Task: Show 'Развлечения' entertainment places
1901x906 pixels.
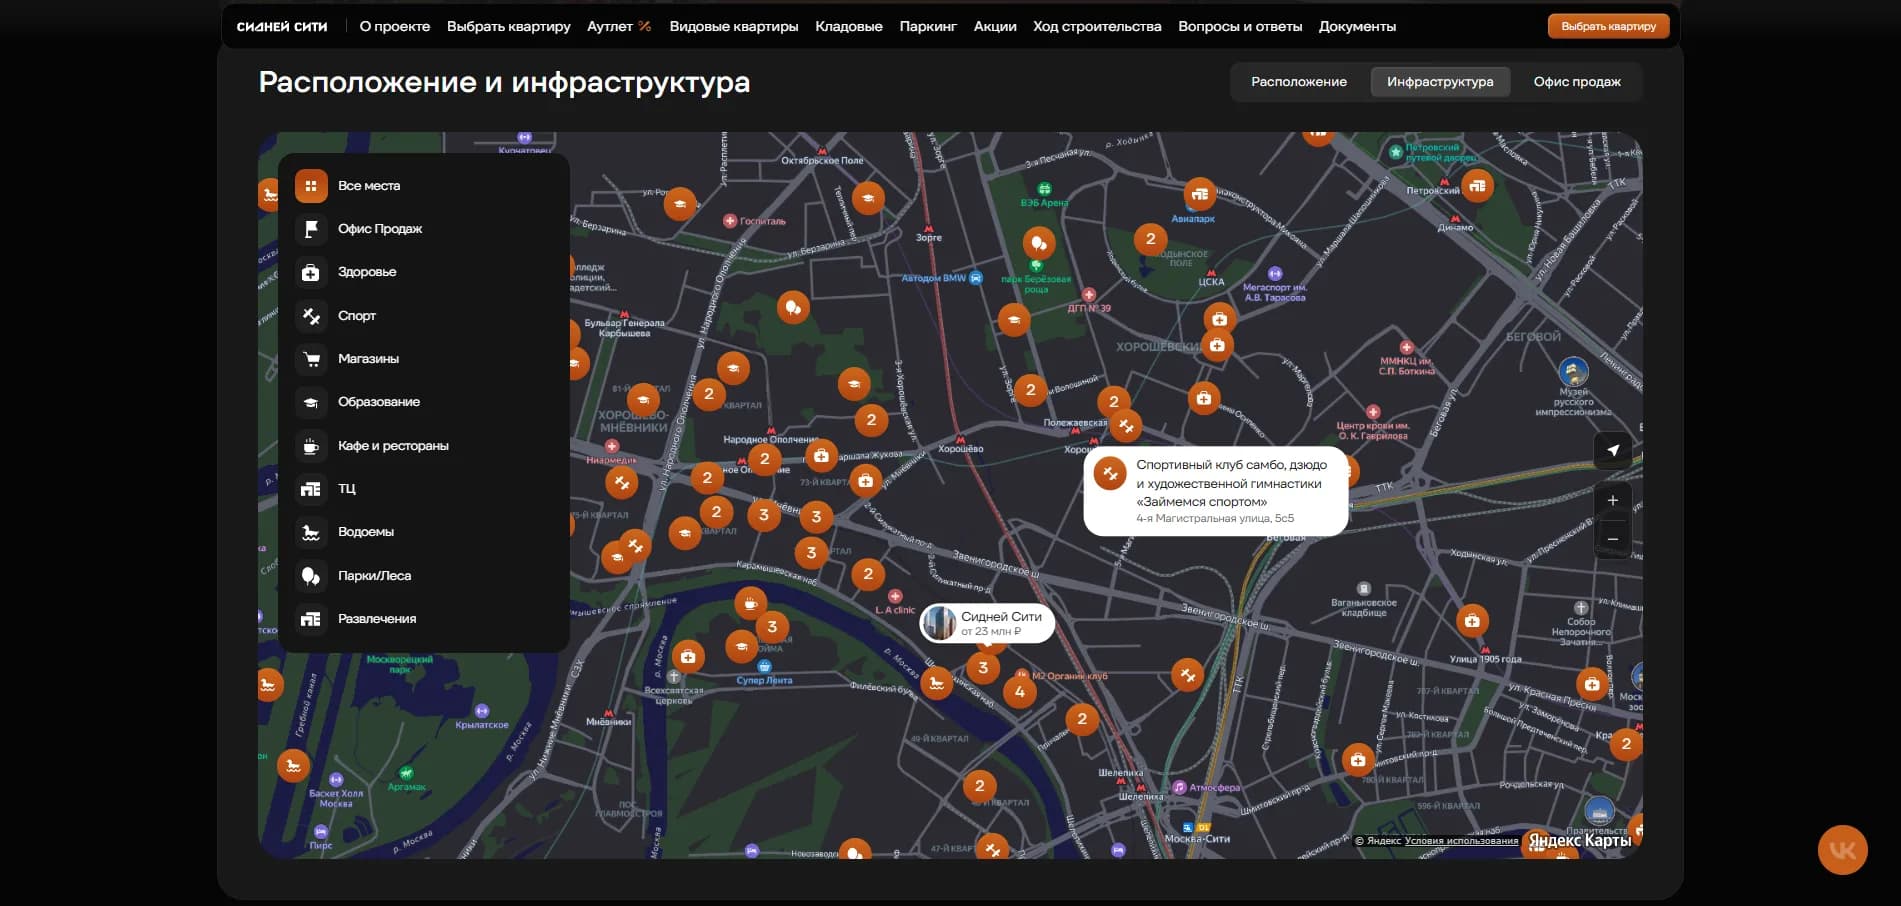Action: (x=311, y=619)
